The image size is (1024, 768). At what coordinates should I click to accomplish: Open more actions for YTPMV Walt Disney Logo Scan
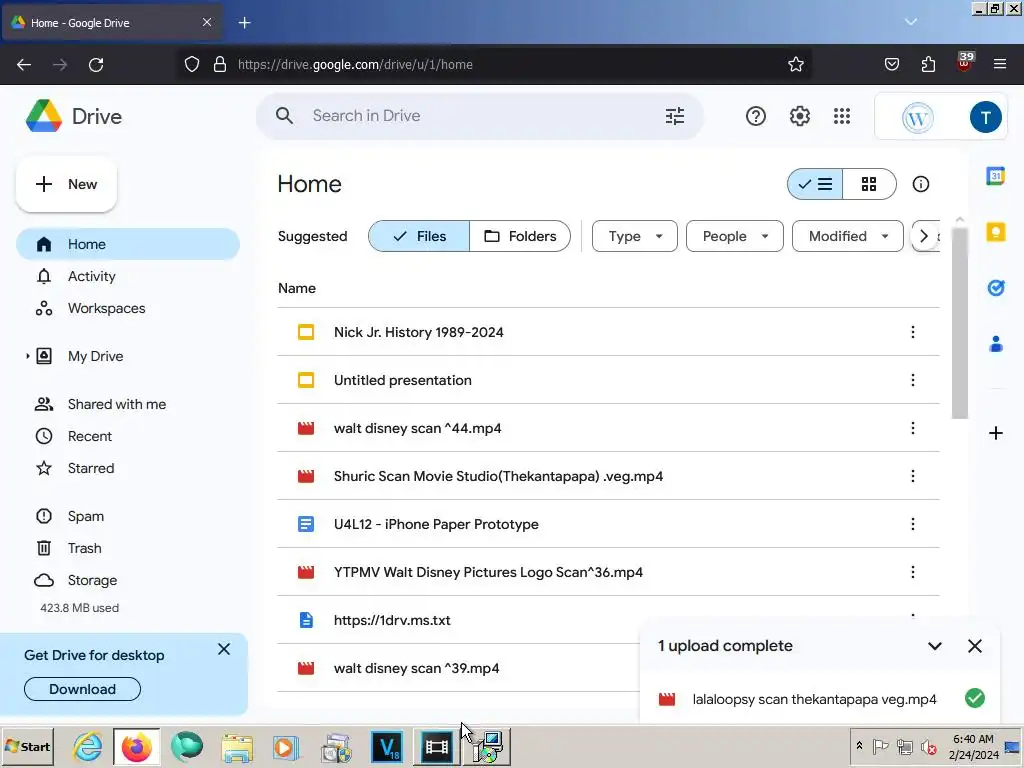point(912,572)
